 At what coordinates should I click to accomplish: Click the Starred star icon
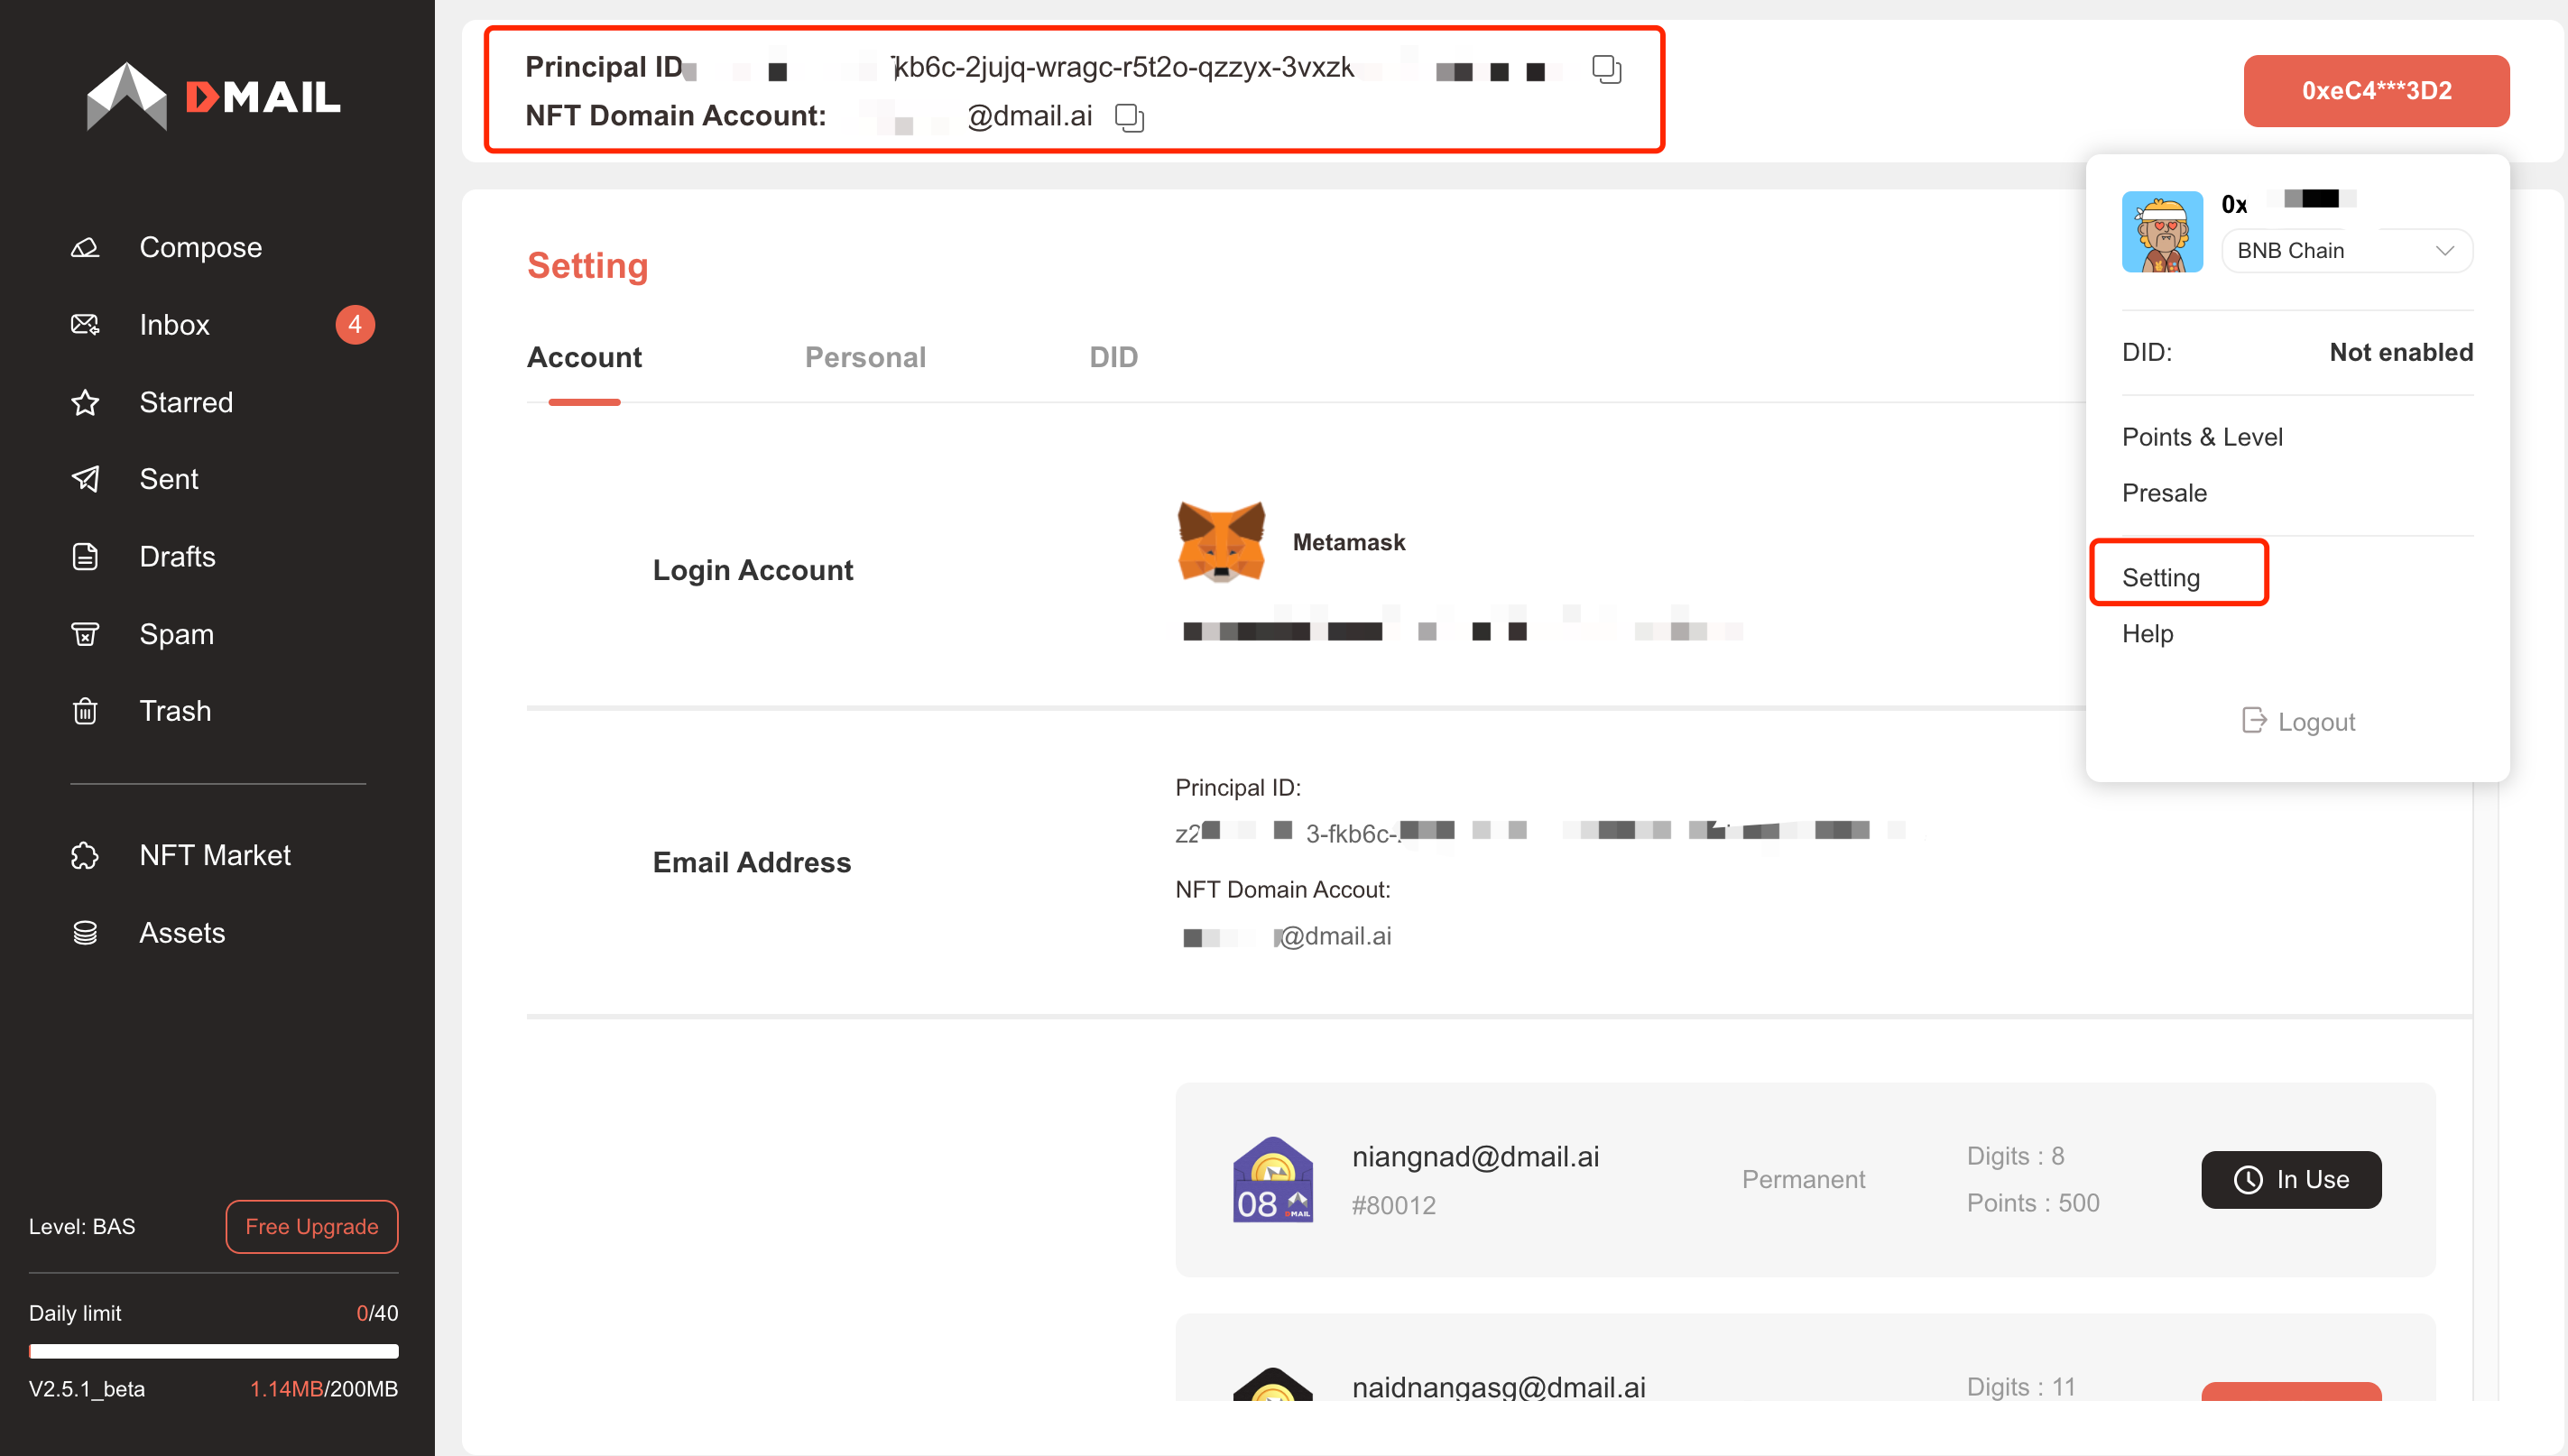(85, 402)
